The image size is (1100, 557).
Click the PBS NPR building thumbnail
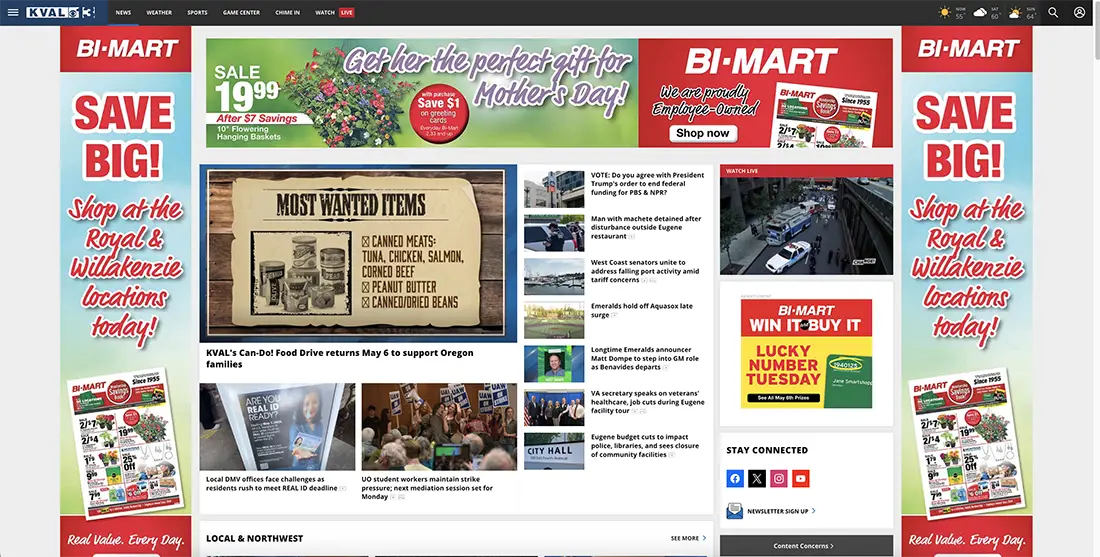click(554, 189)
